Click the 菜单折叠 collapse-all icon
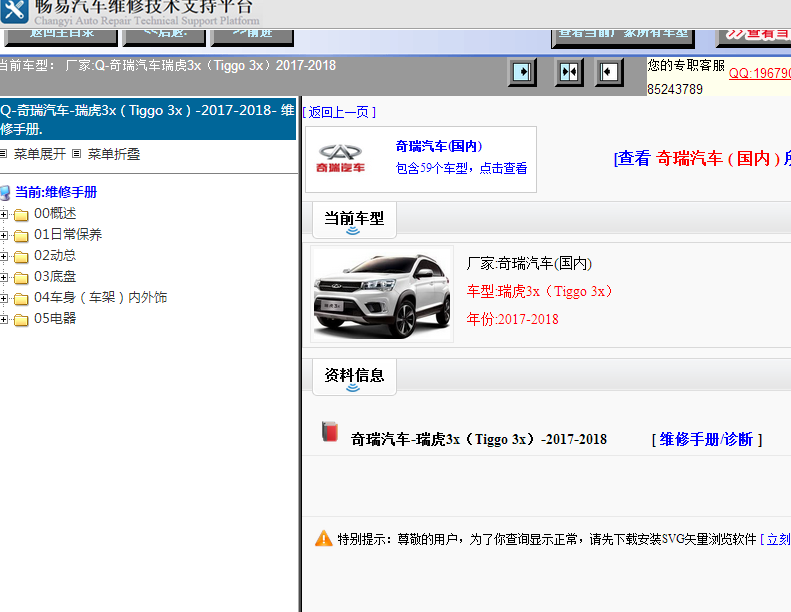791x612 pixels. pyautogui.click(x=76, y=153)
